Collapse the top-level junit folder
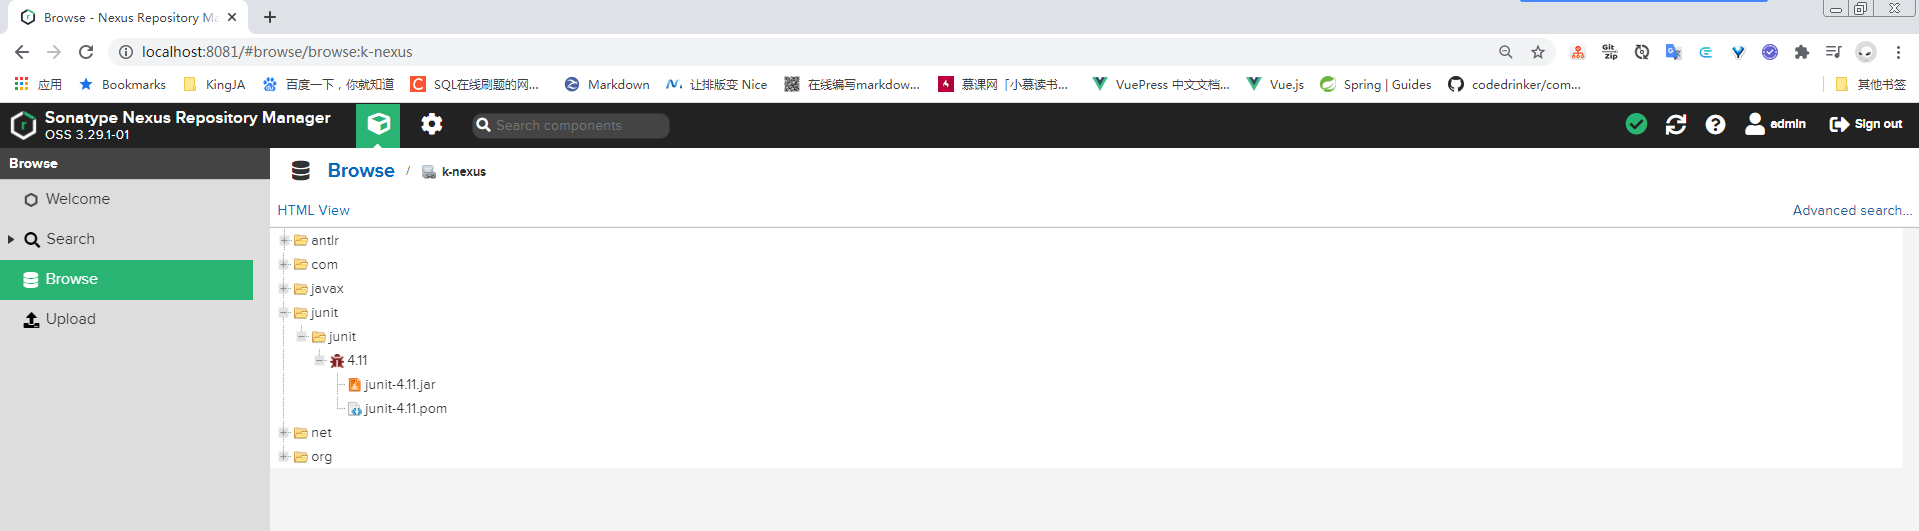 284,312
